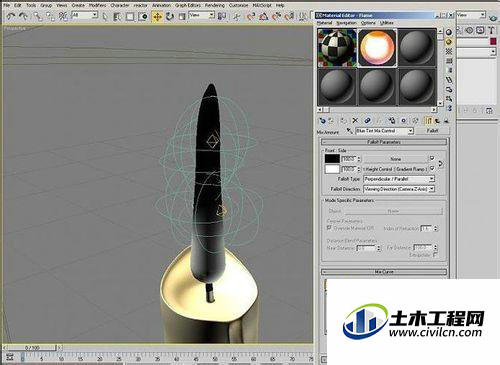Click the Redo arrow in main toolbar
This screenshot has height=365, width=500.
[23, 16]
